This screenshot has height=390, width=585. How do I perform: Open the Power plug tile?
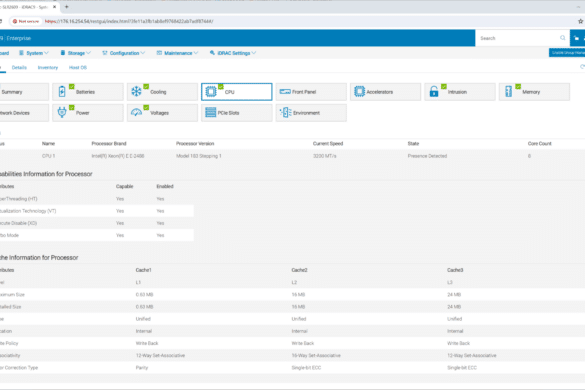coord(88,113)
